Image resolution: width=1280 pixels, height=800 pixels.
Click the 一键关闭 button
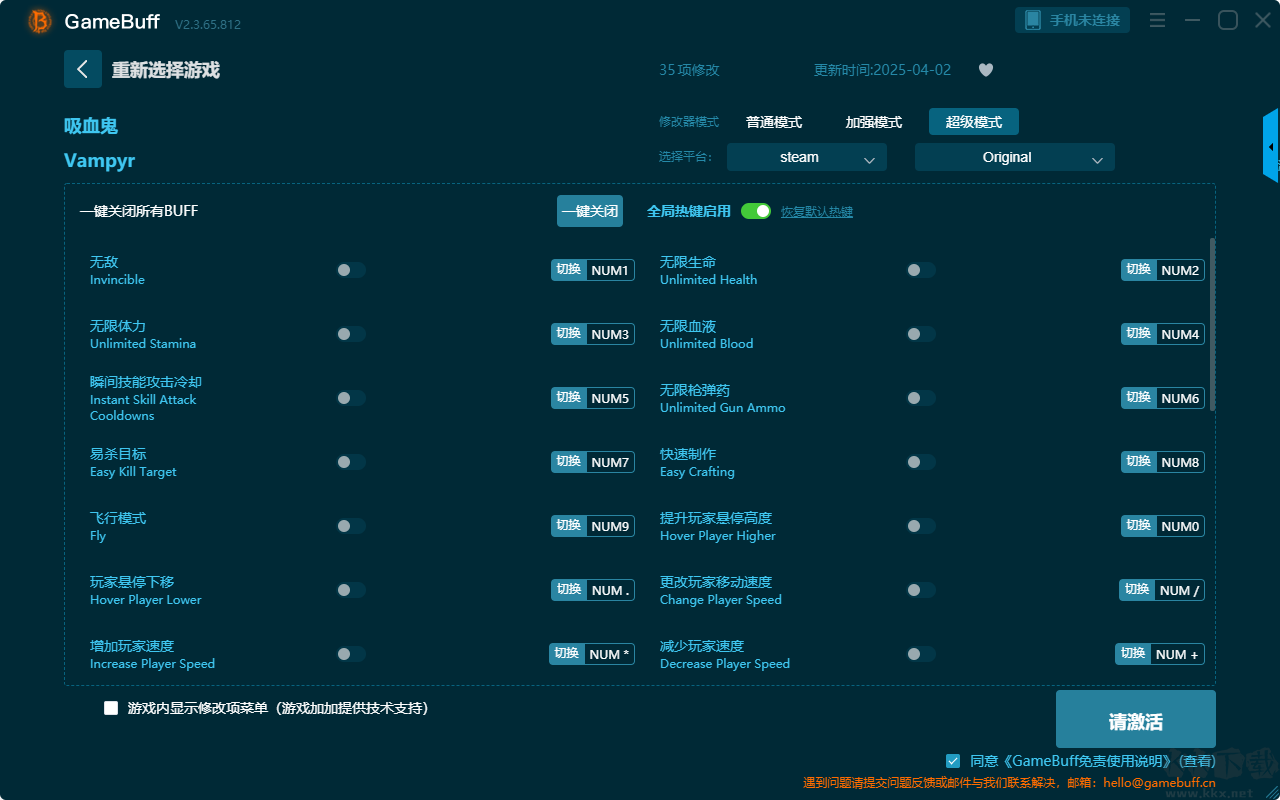590,211
